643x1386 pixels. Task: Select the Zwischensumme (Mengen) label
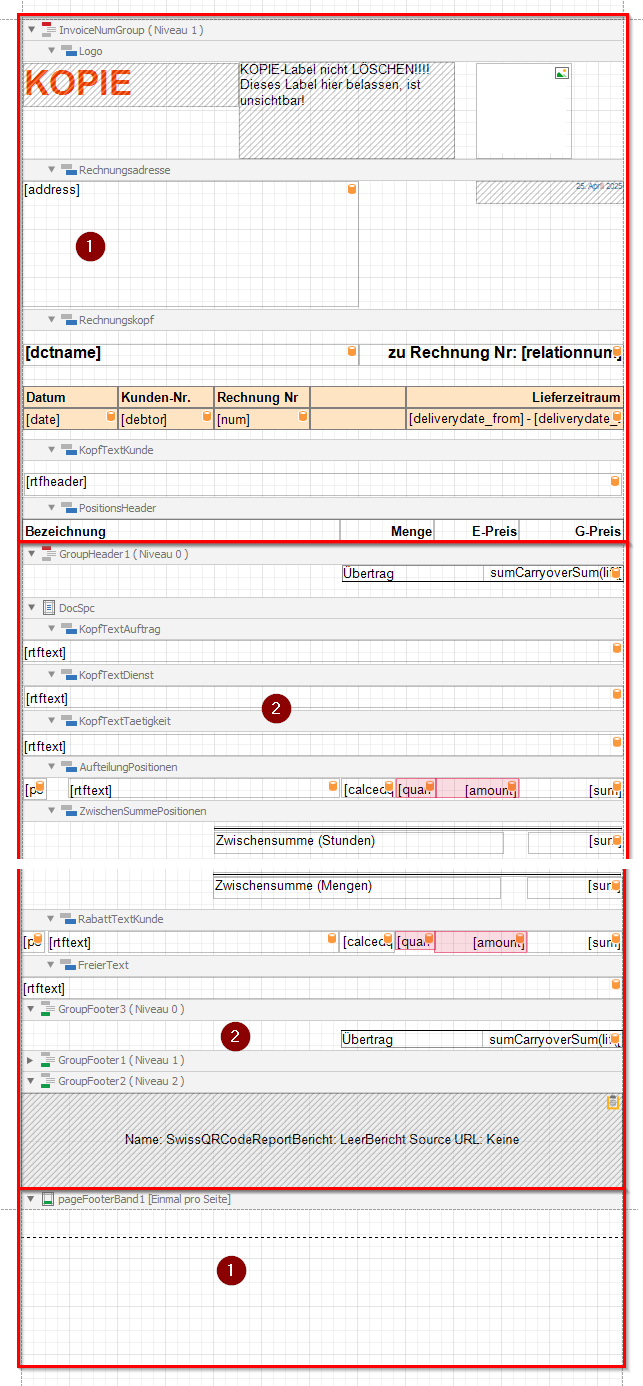click(357, 886)
